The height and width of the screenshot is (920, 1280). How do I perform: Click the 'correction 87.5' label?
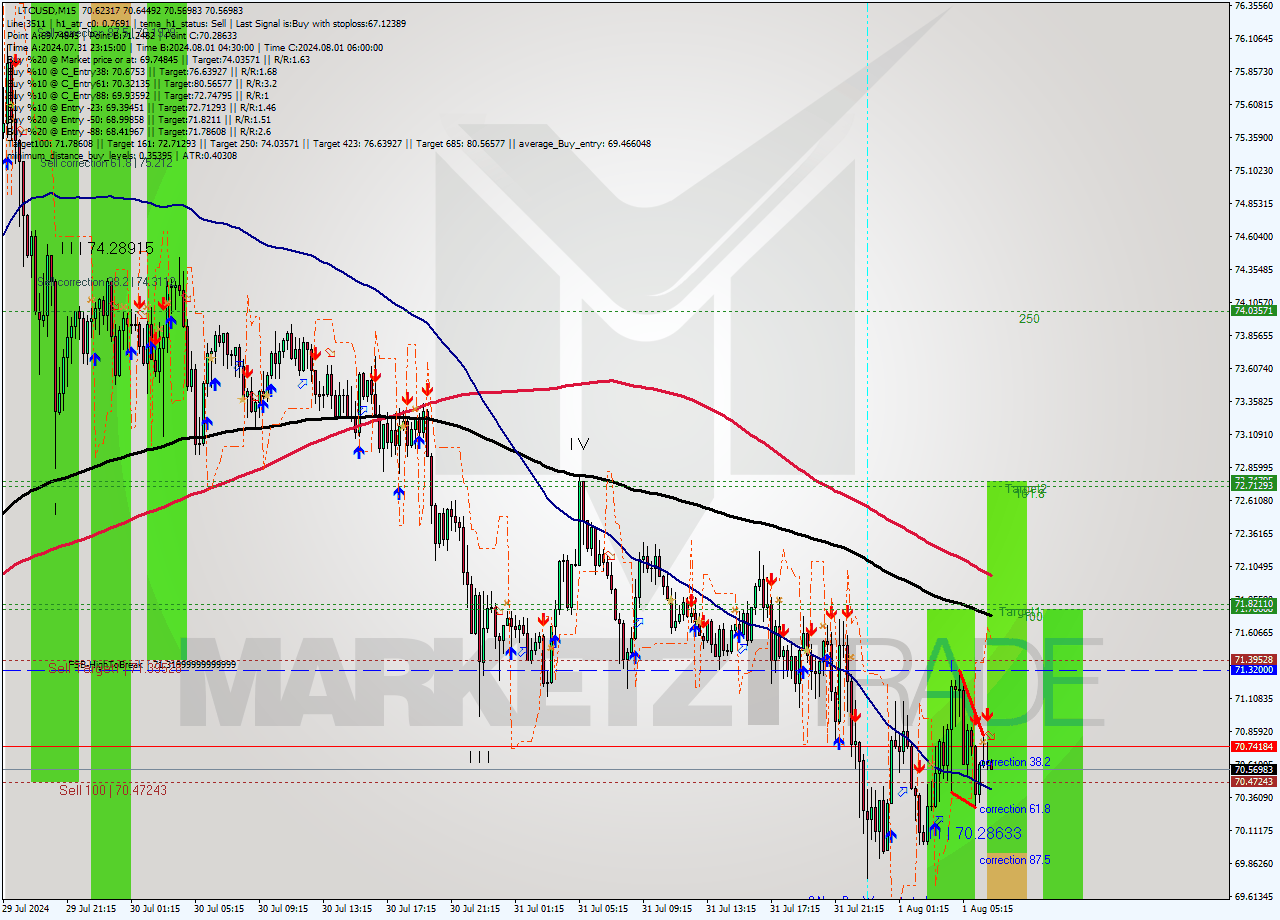pos(1015,860)
